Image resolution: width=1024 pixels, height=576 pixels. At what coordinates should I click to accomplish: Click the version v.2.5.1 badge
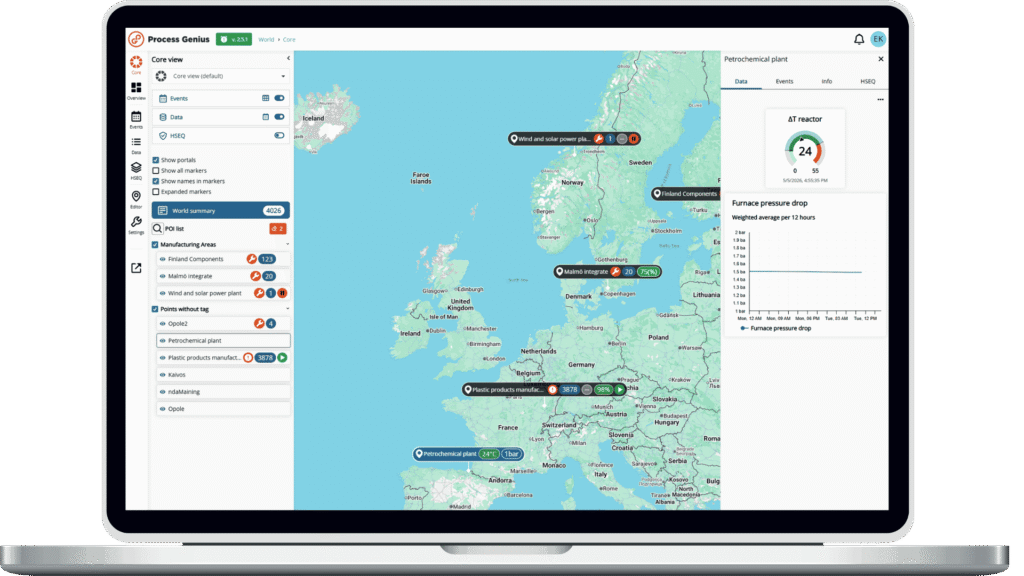tap(234, 39)
